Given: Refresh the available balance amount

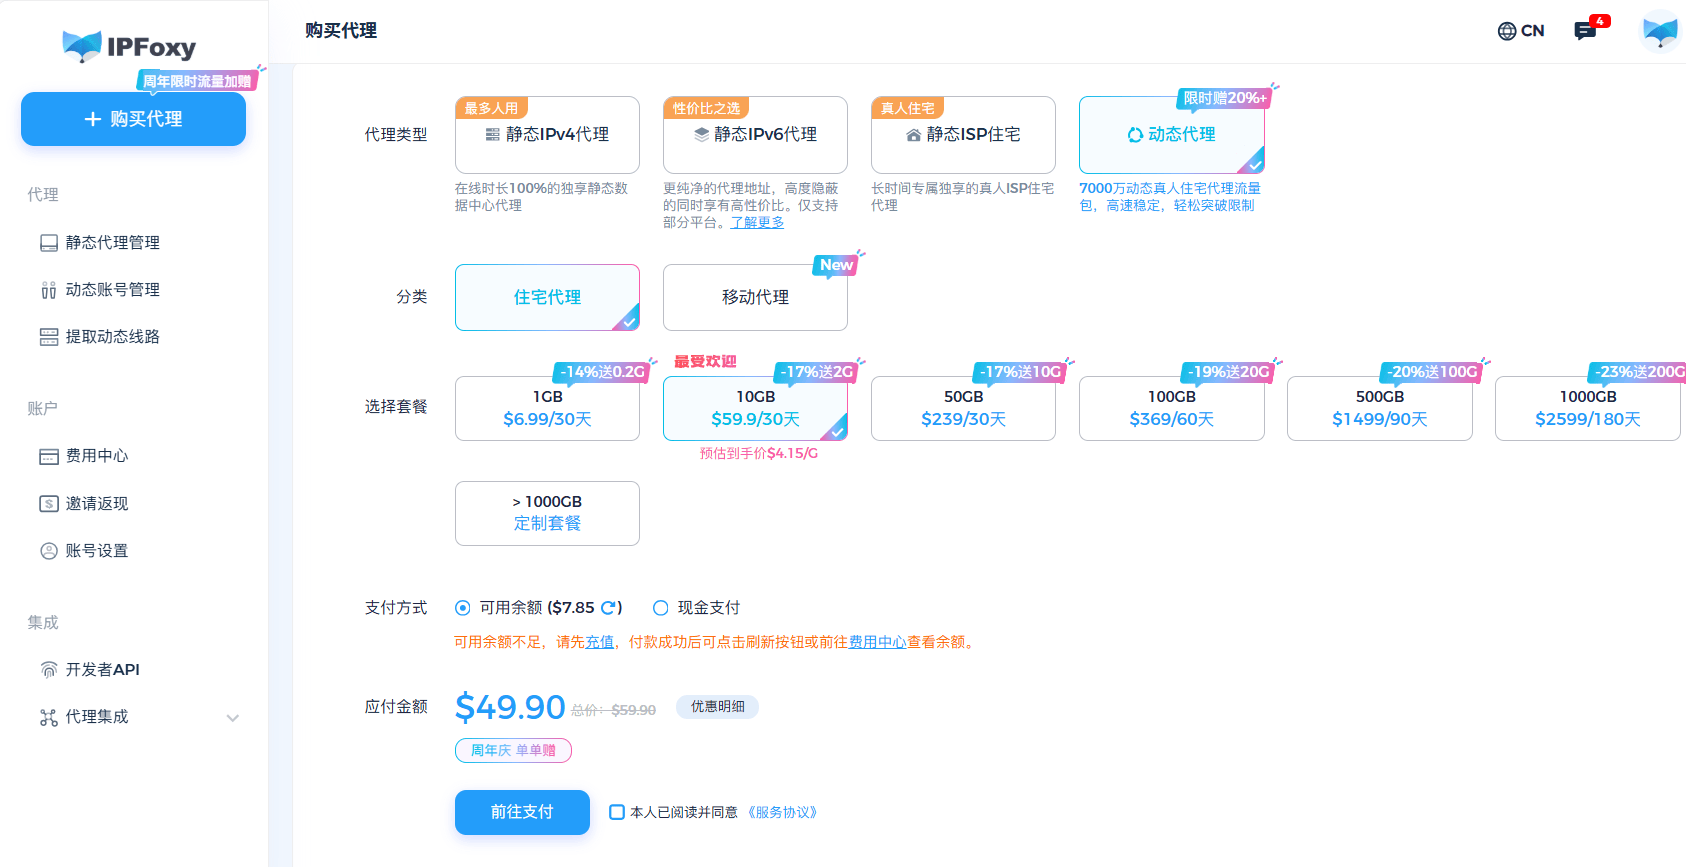Looking at the screenshot, I should click(608, 608).
